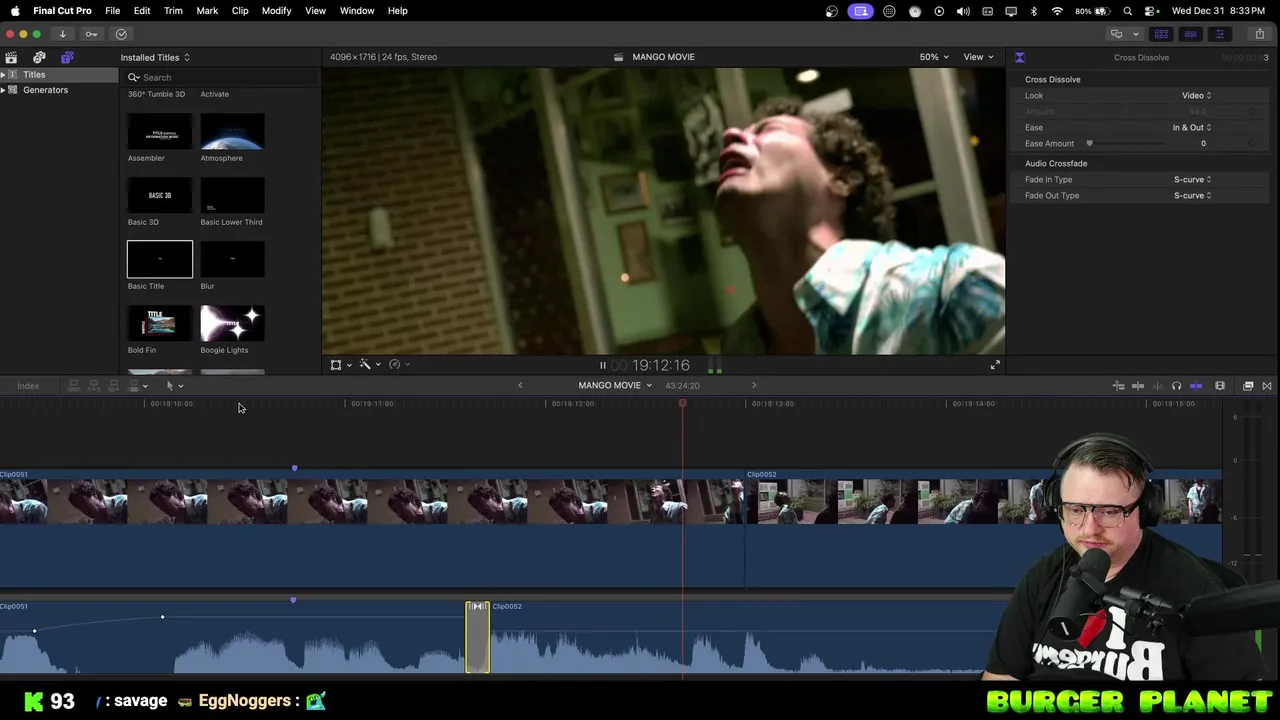
Task: Select the Cross Dissolve transition on timeline
Action: (x=478, y=637)
